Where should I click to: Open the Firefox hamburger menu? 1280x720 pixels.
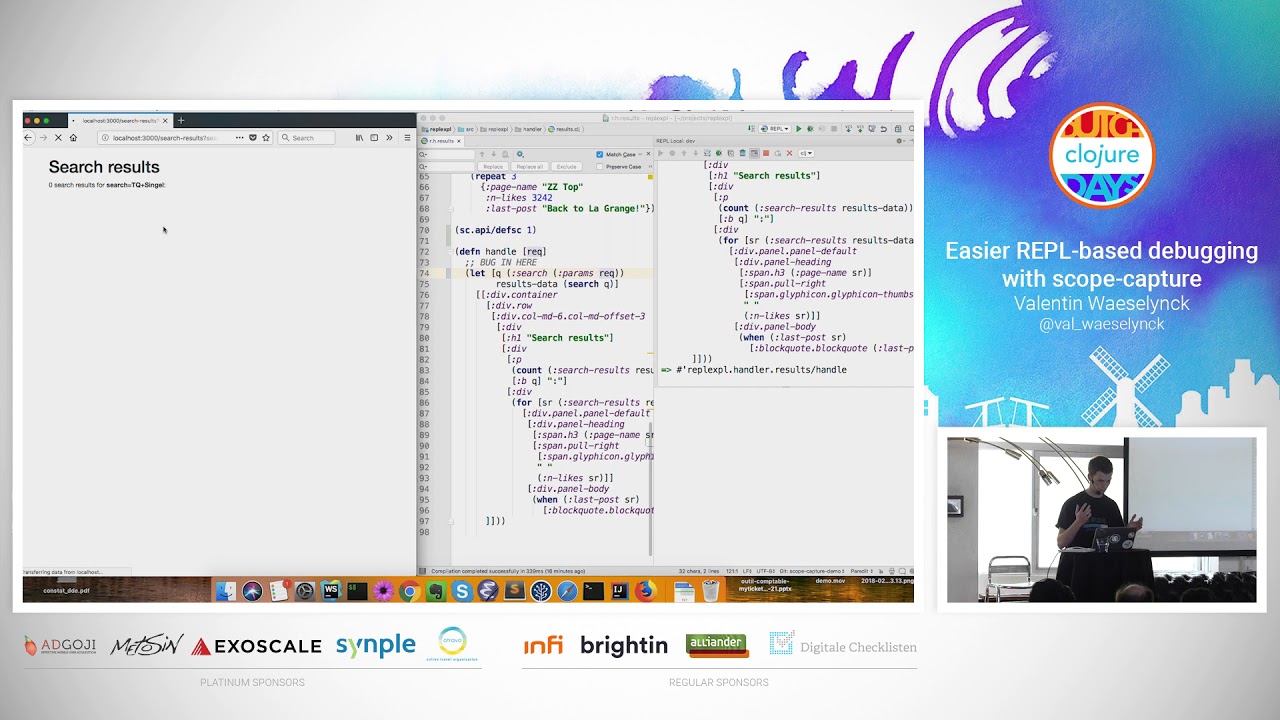(407, 138)
